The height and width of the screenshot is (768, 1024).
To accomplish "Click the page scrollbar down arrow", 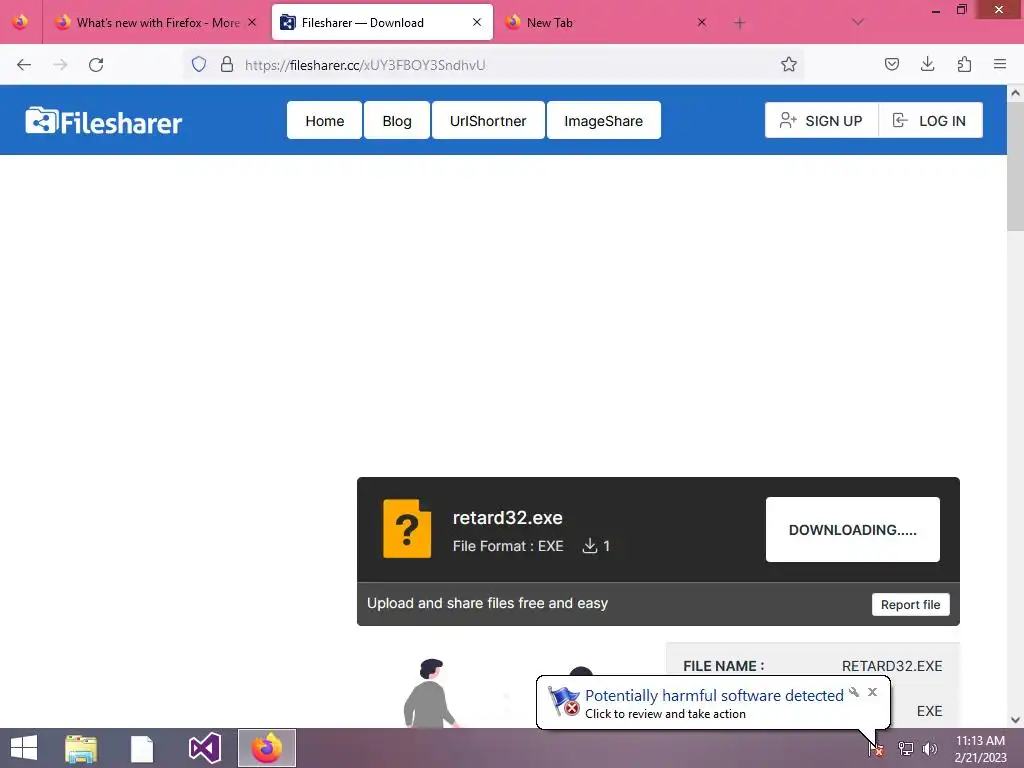I will pos(1016,720).
